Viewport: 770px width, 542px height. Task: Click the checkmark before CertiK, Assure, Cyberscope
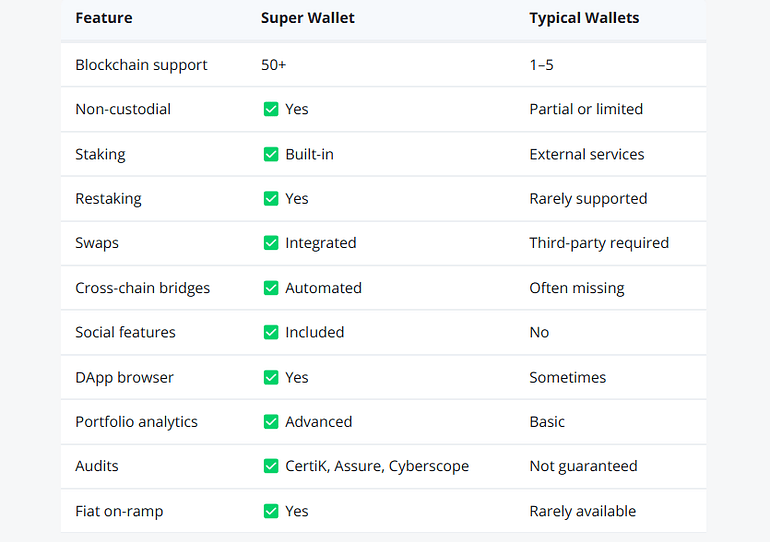click(270, 466)
